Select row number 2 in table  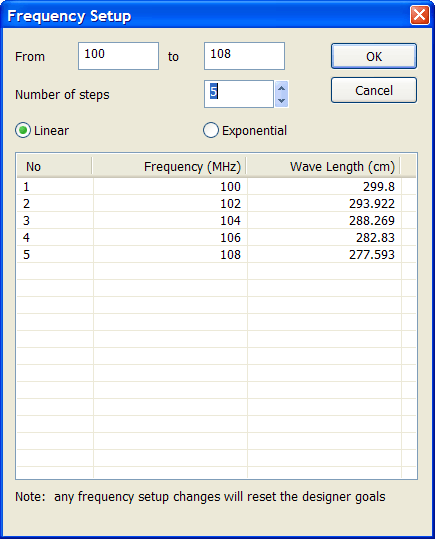tap(26, 204)
